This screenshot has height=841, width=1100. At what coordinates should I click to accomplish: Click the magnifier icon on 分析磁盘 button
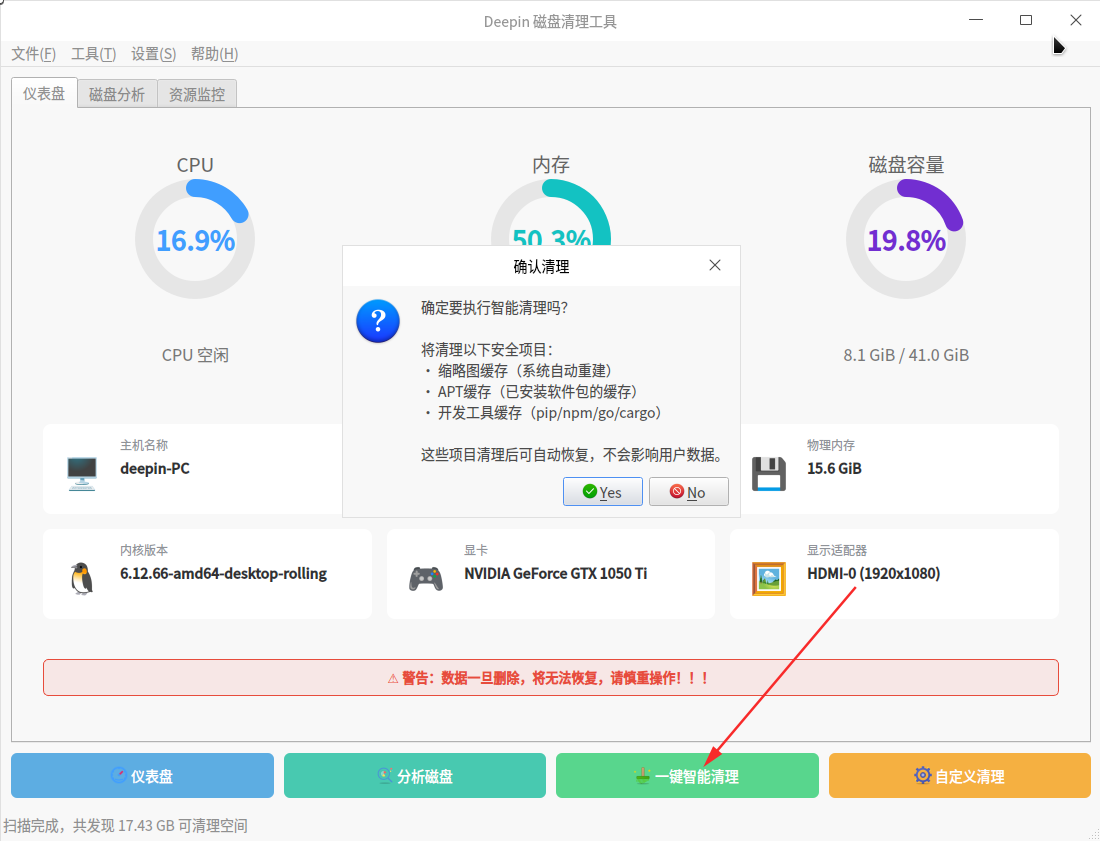coord(384,775)
